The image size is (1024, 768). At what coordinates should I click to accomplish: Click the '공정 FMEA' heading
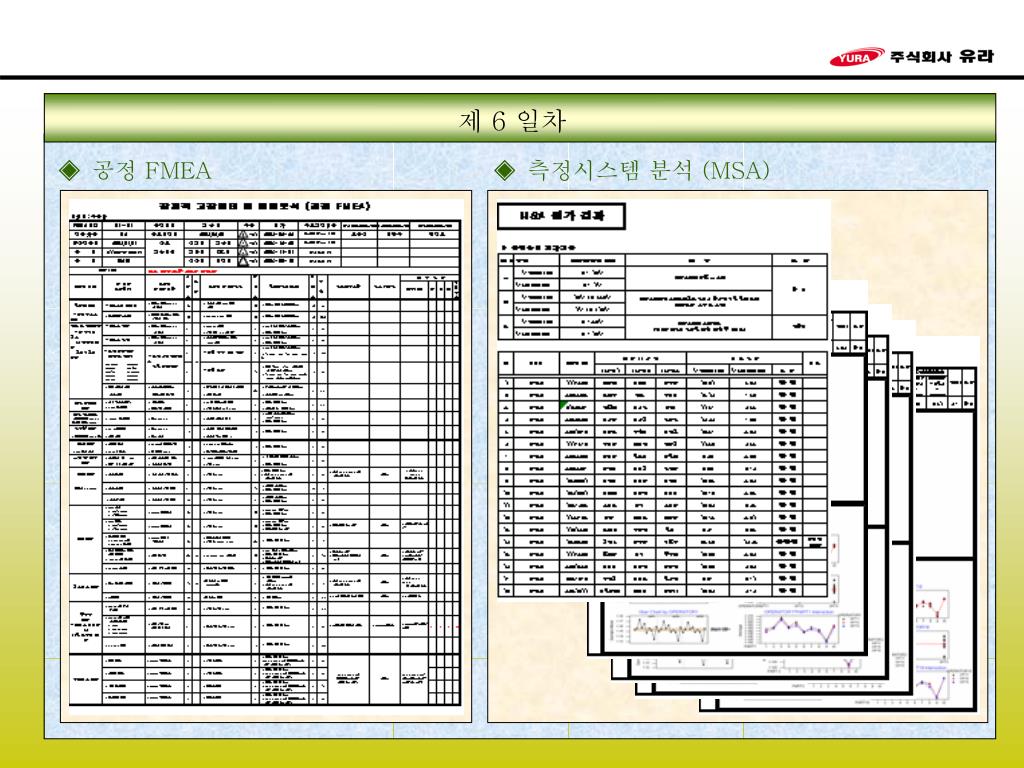[x=152, y=170]
